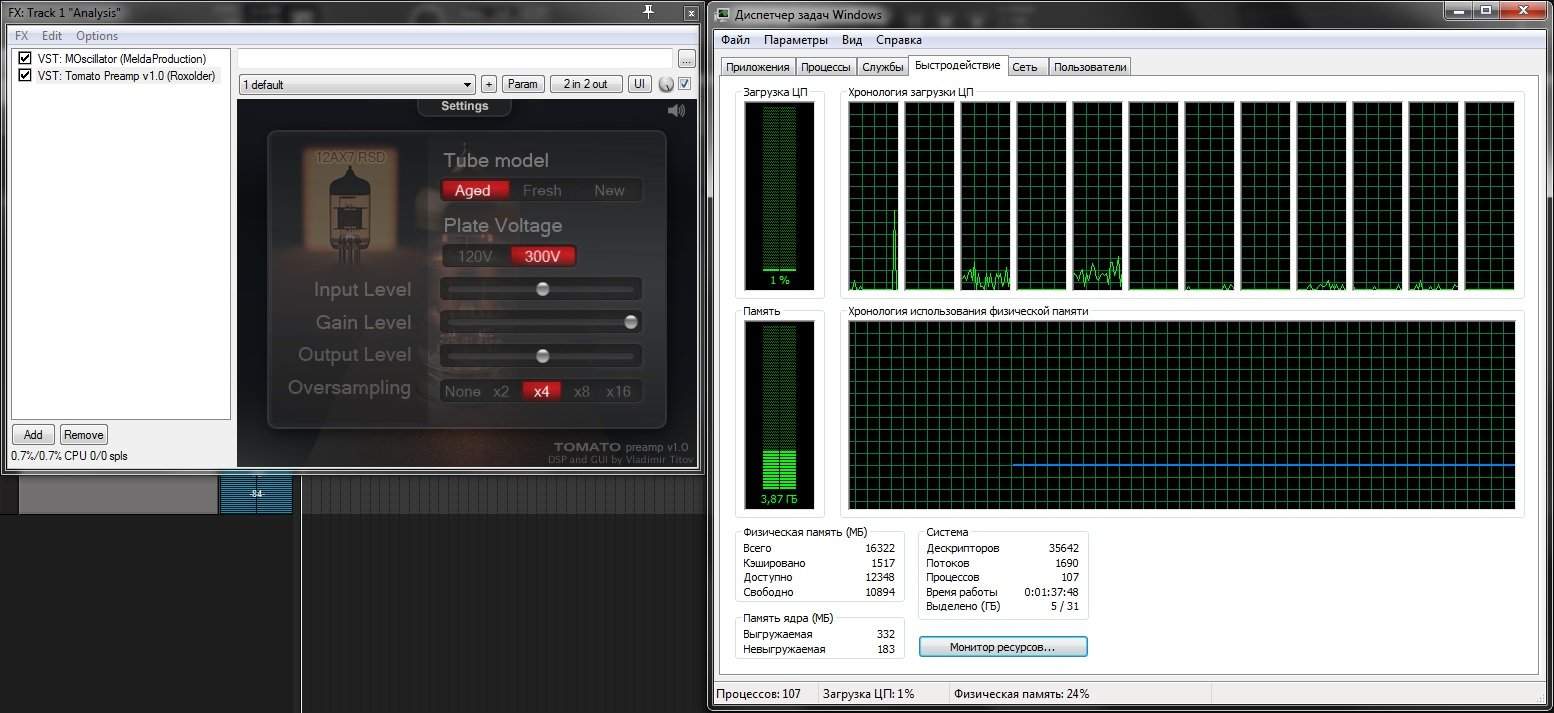Open the Settings tab in Tomato Preamp
This screenshot has width=1554, height=713.
[465, 106]
